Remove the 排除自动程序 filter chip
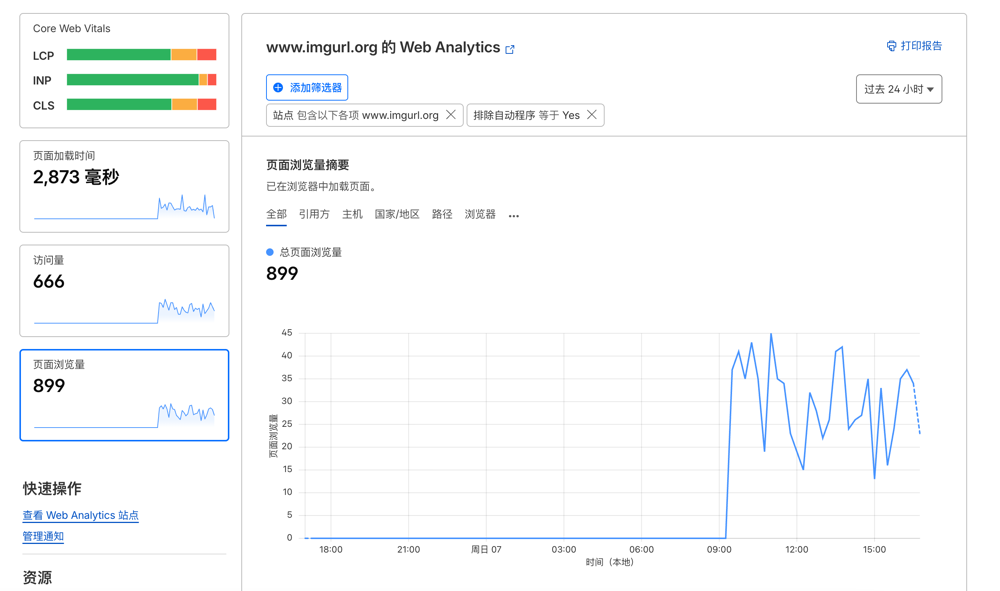 pyautogui.click(x=592, y=115)
